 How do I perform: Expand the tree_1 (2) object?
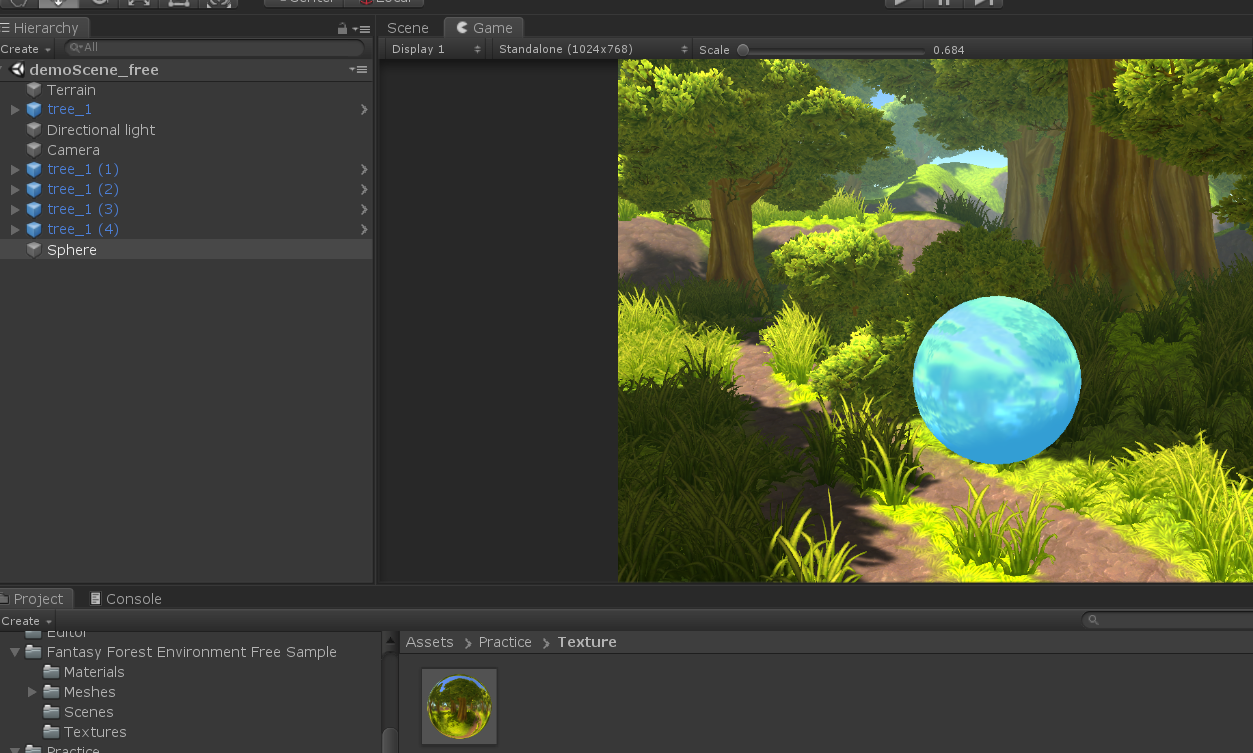15,189
